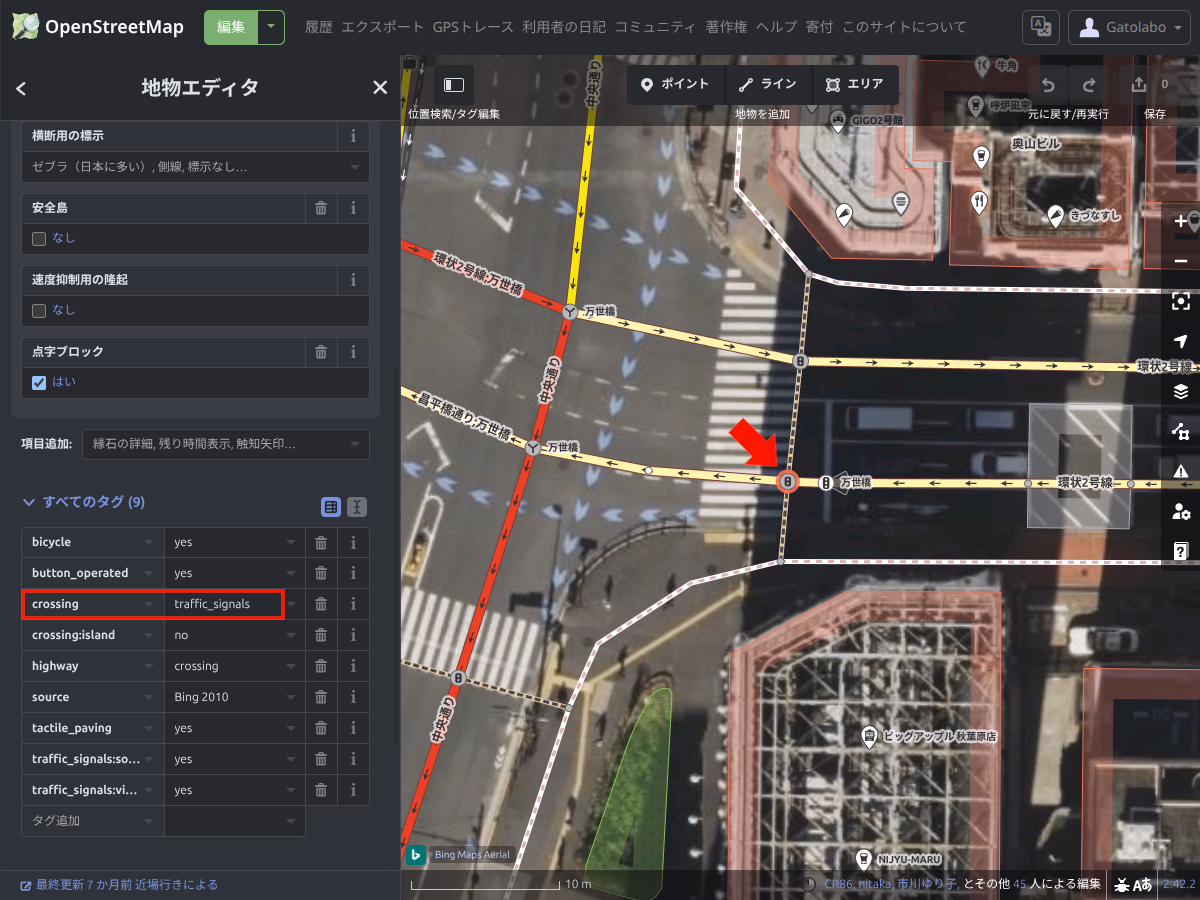
Task: Click the undo arrow icon
Action: tap(1048, 85)
